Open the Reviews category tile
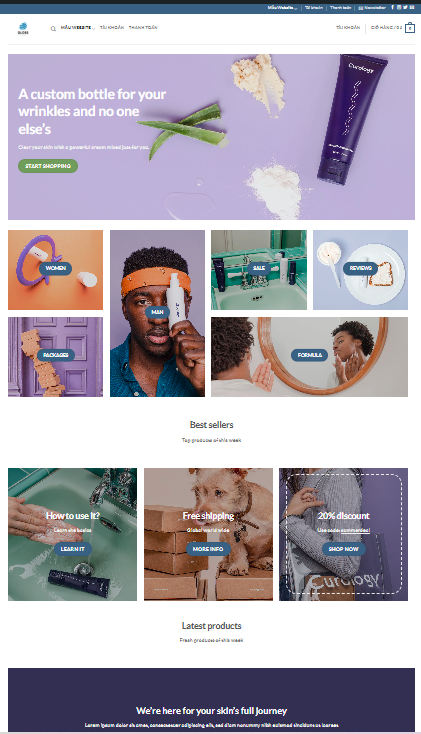The width and height of the screenshot is (421, 734). tap(361, 268)
